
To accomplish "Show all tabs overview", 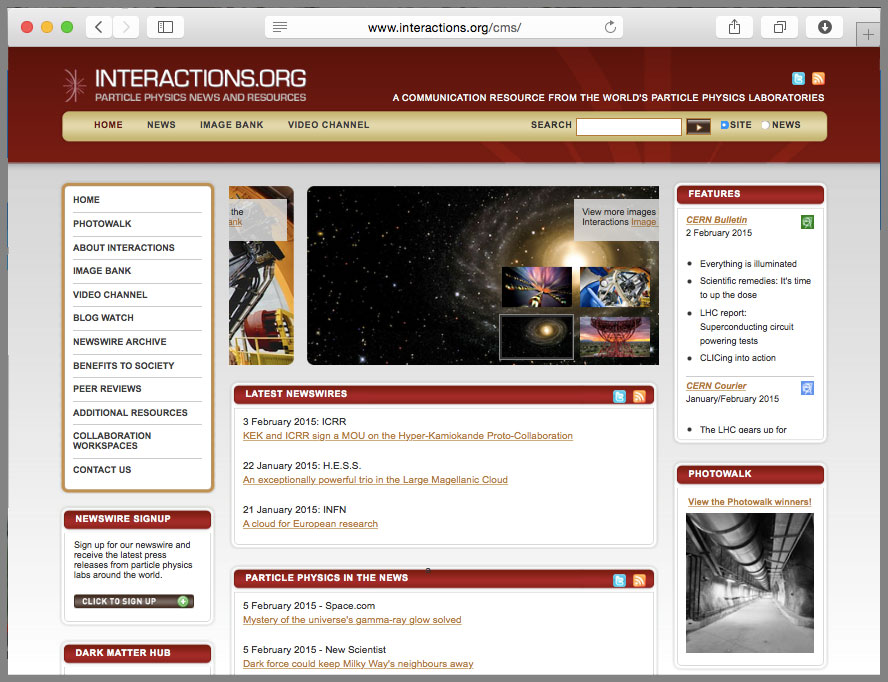I will pos(779,27).
